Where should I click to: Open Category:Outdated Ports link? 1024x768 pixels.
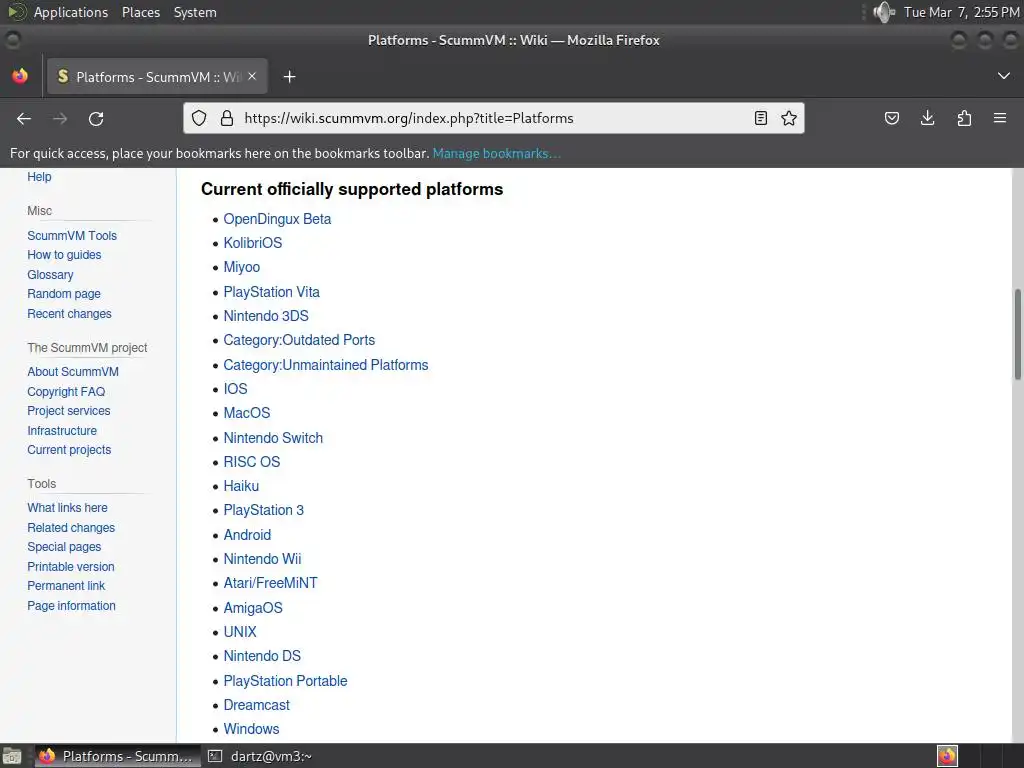click(299, 340)
